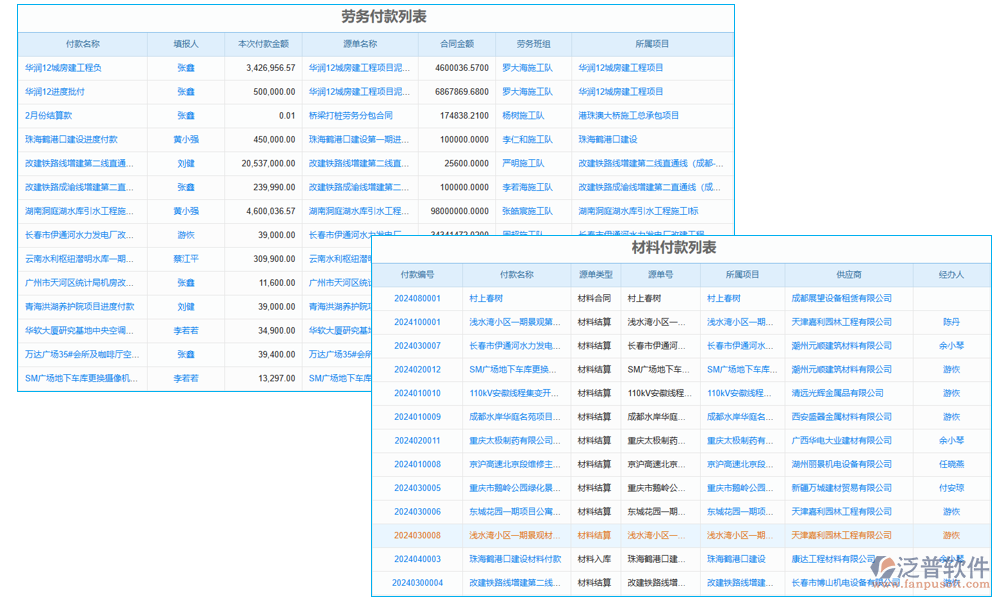
Task: Select the highlighted row 2024030008
Action: [417, 535]
